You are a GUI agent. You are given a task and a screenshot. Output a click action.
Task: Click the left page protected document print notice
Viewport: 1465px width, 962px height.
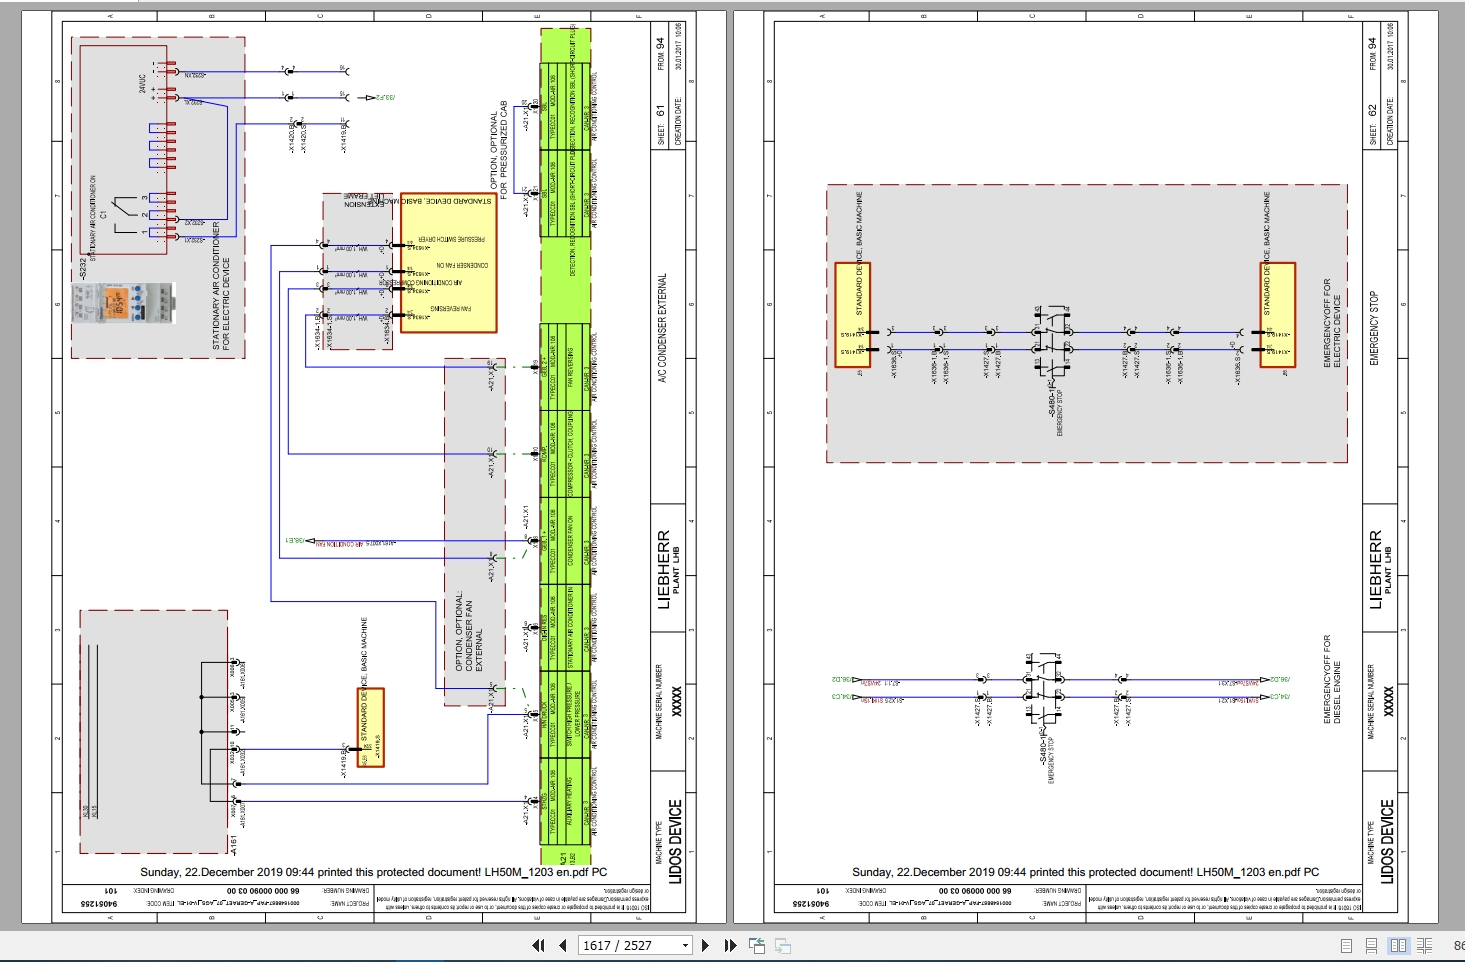pos(374,872)
